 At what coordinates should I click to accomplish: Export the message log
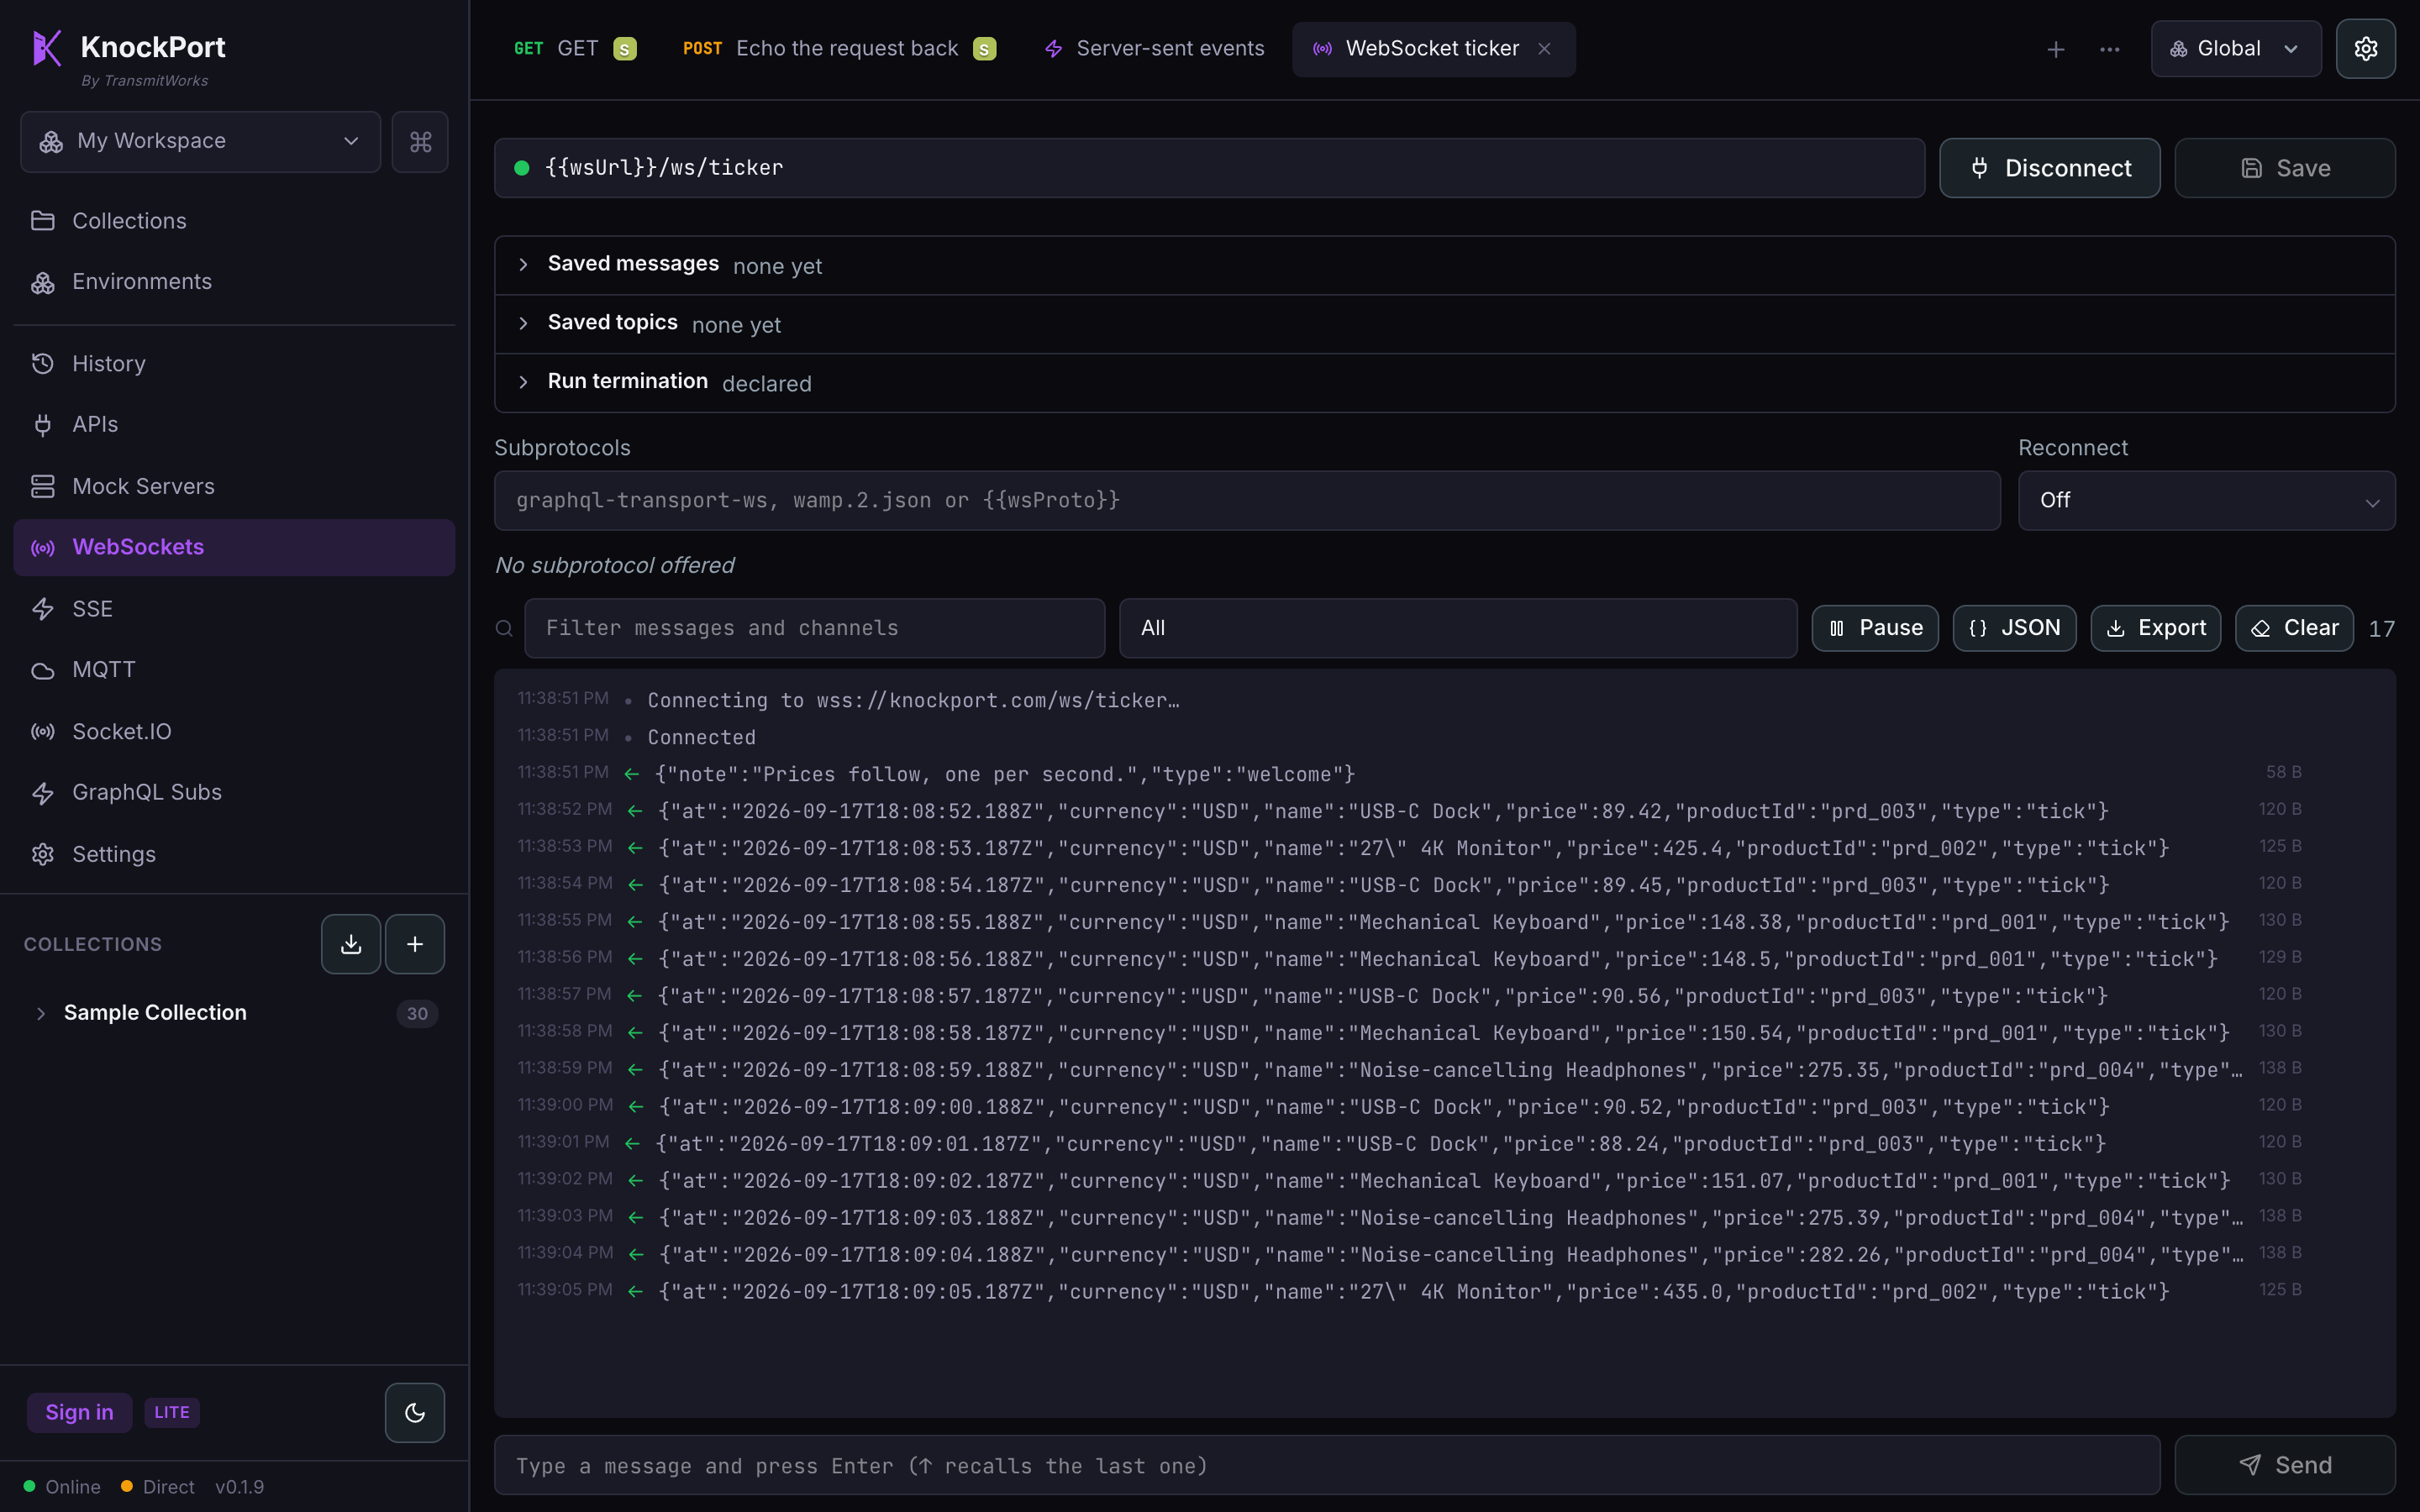2156,628
